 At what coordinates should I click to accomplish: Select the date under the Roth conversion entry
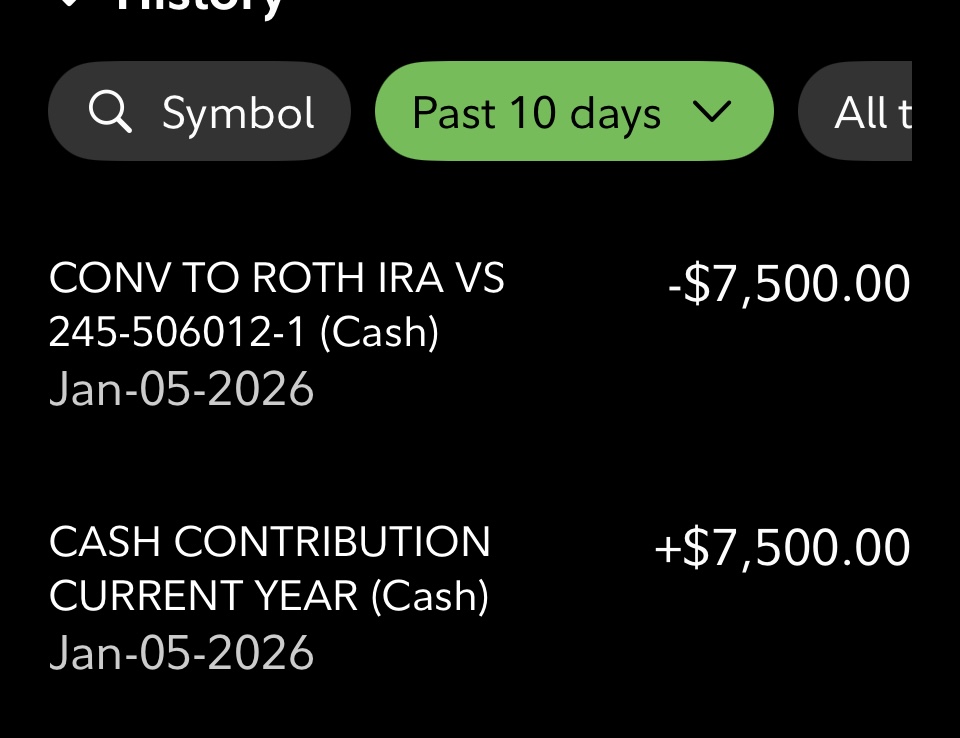[181, 389]
